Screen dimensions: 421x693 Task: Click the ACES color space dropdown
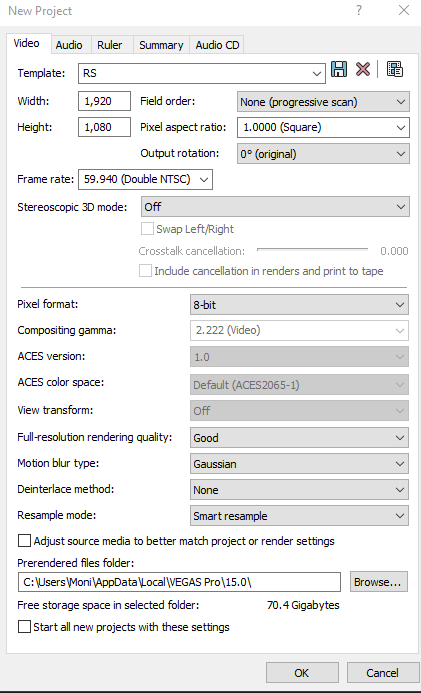point(300,385)
